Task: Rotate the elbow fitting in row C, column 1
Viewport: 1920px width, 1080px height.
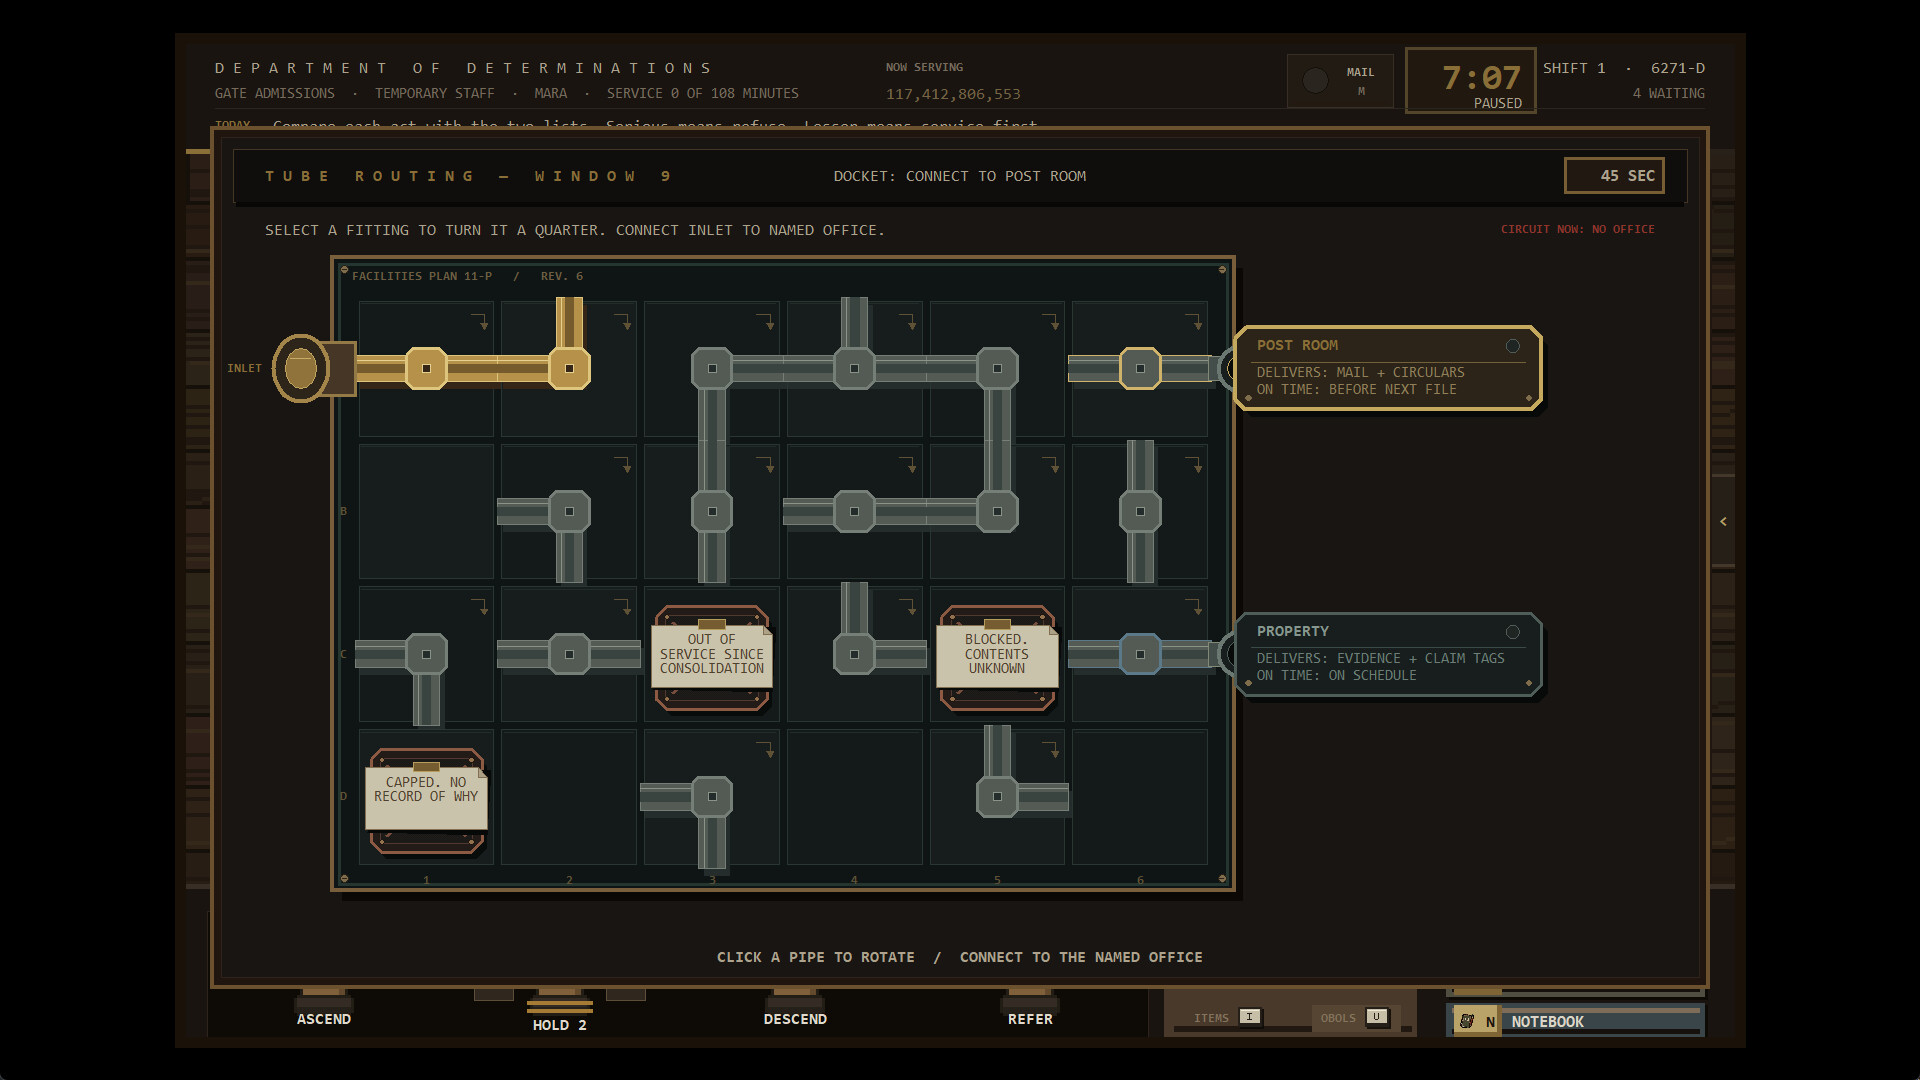Action: [426, 655]
